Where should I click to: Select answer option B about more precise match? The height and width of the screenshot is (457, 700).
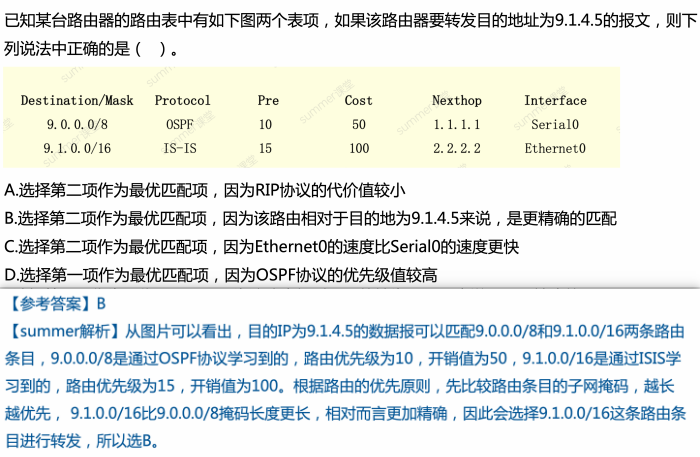tap(311, 217)
